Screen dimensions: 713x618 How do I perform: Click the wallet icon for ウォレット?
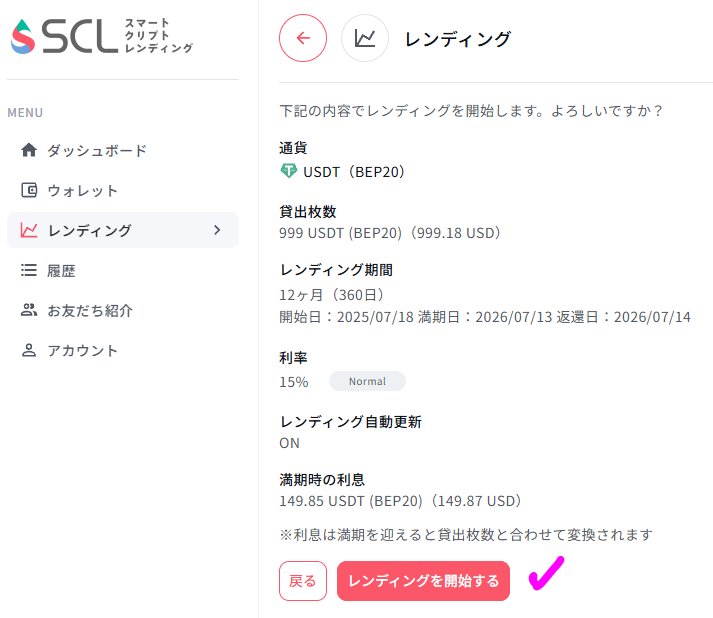29,190
